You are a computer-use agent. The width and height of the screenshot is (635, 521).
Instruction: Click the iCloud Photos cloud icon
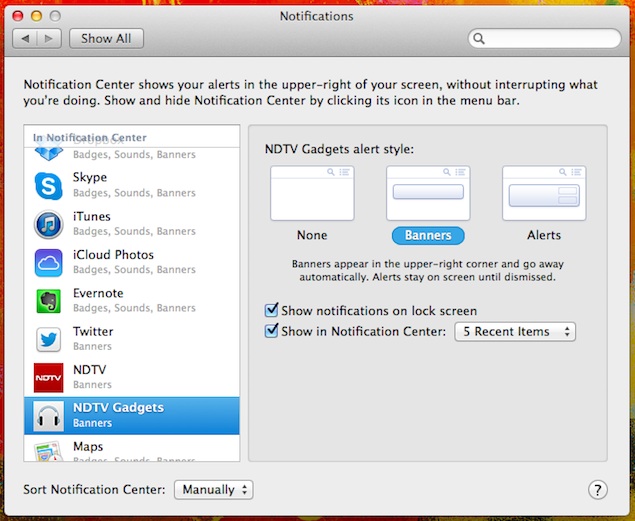(49, 263)
